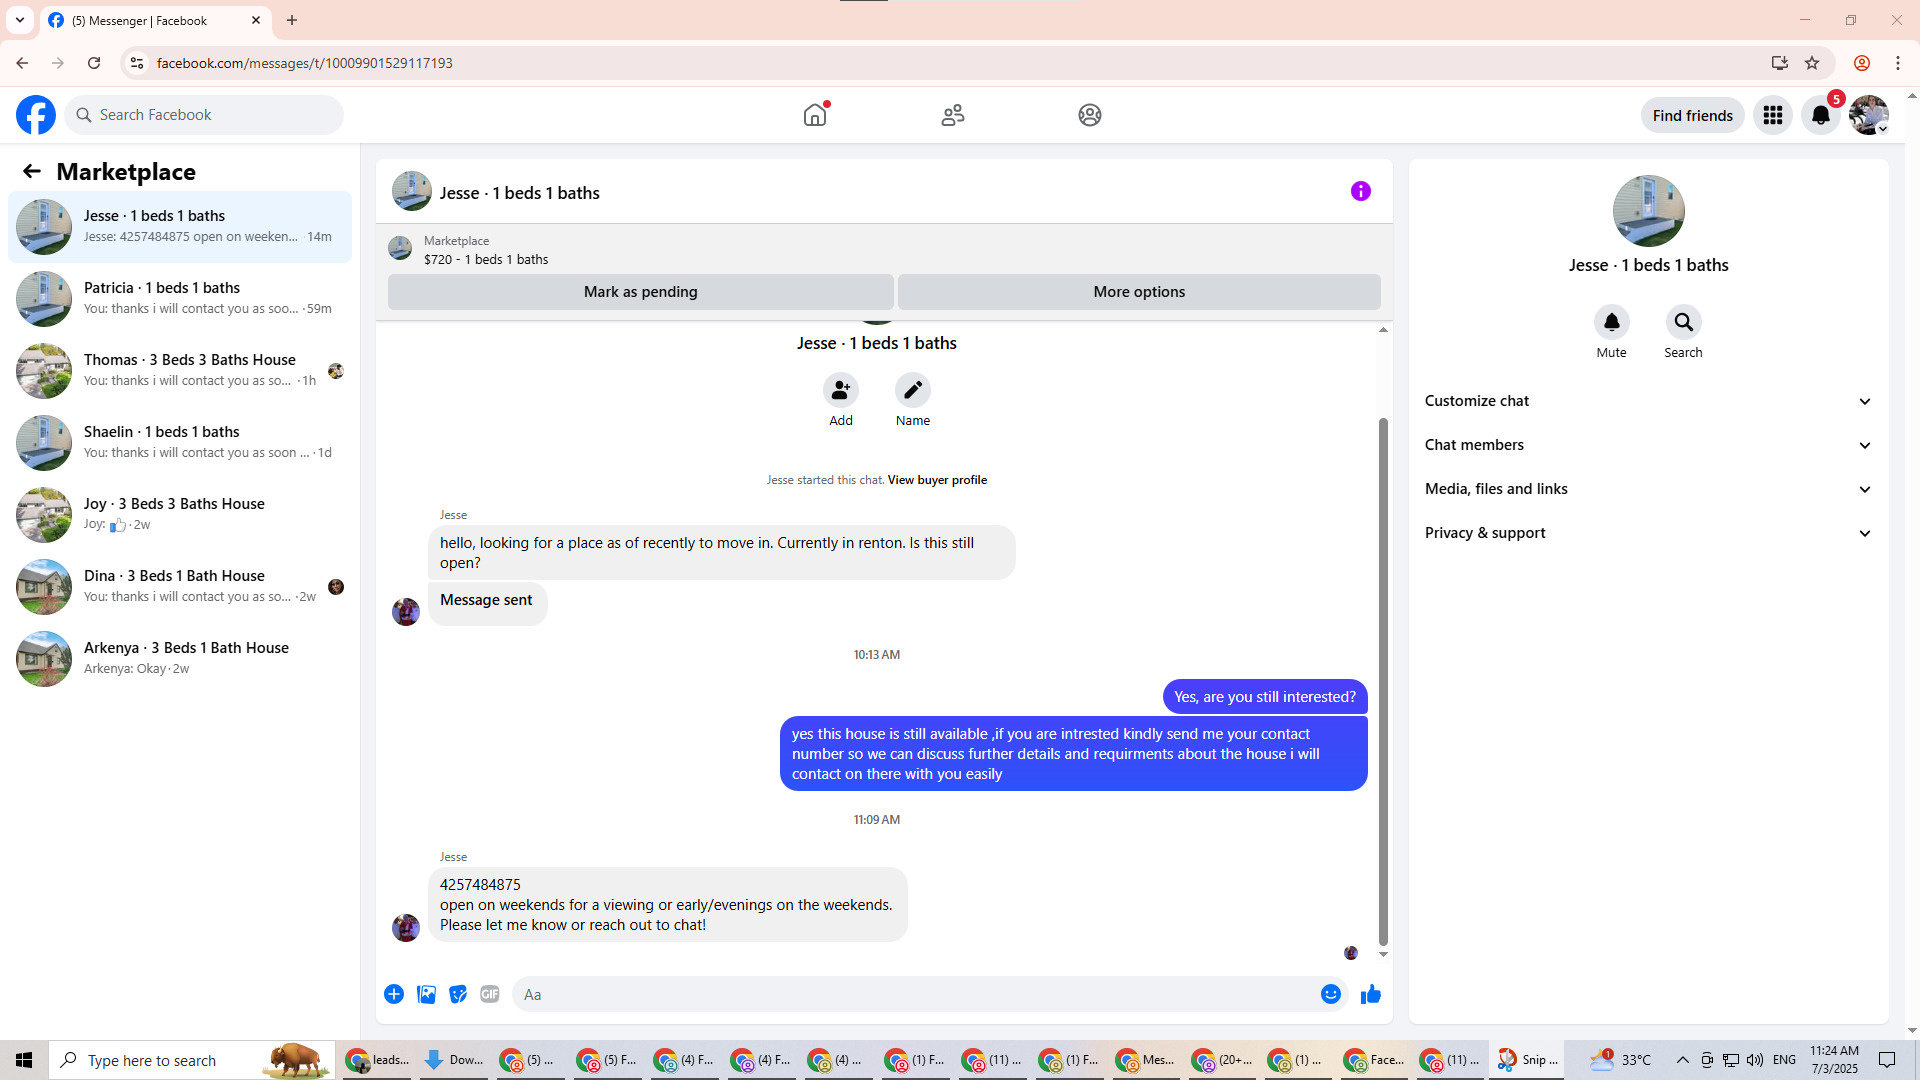Click the Aa message input field
The height and width of the screenshot is (1080, 1920).
[x=910, y=994]
